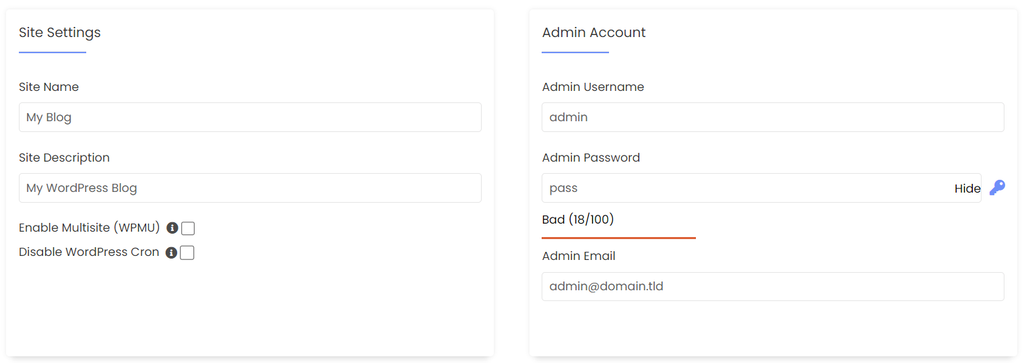Click the Site Name label text
This screenshot has height=363, width=1024.
pyautogui.click(x=49, y=87)
